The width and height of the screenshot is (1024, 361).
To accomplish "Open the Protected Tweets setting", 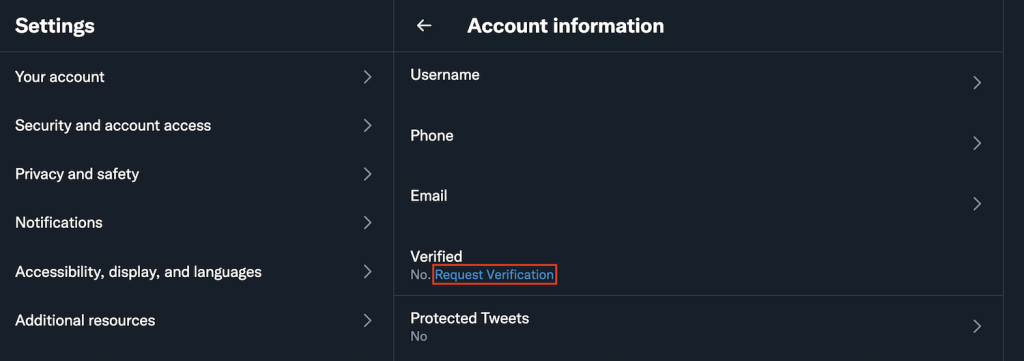I will point(698,326).
